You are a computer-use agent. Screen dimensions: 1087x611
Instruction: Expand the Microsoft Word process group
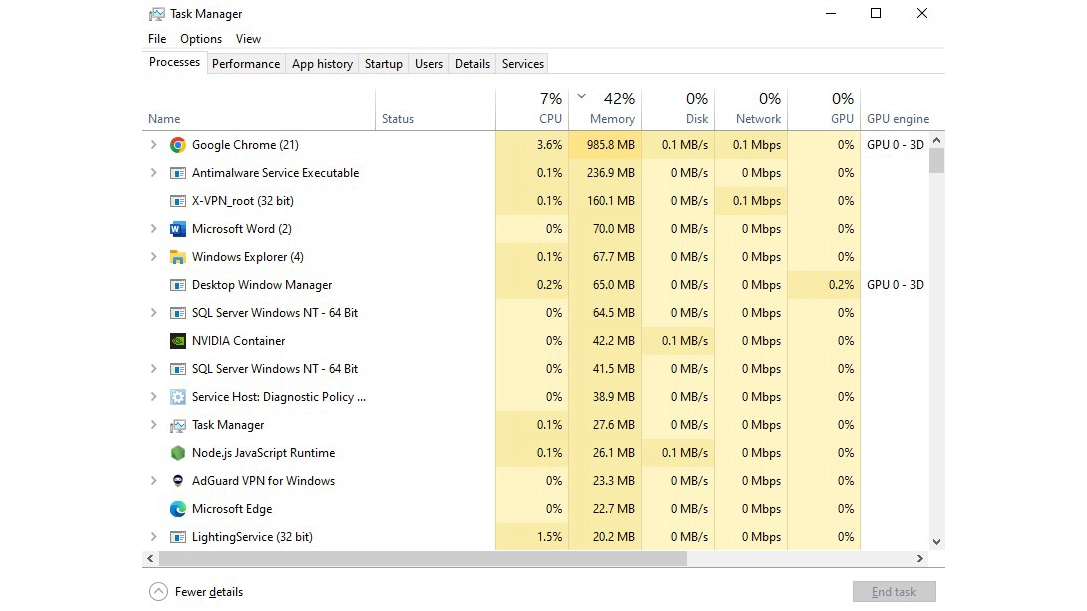[153, 229]
